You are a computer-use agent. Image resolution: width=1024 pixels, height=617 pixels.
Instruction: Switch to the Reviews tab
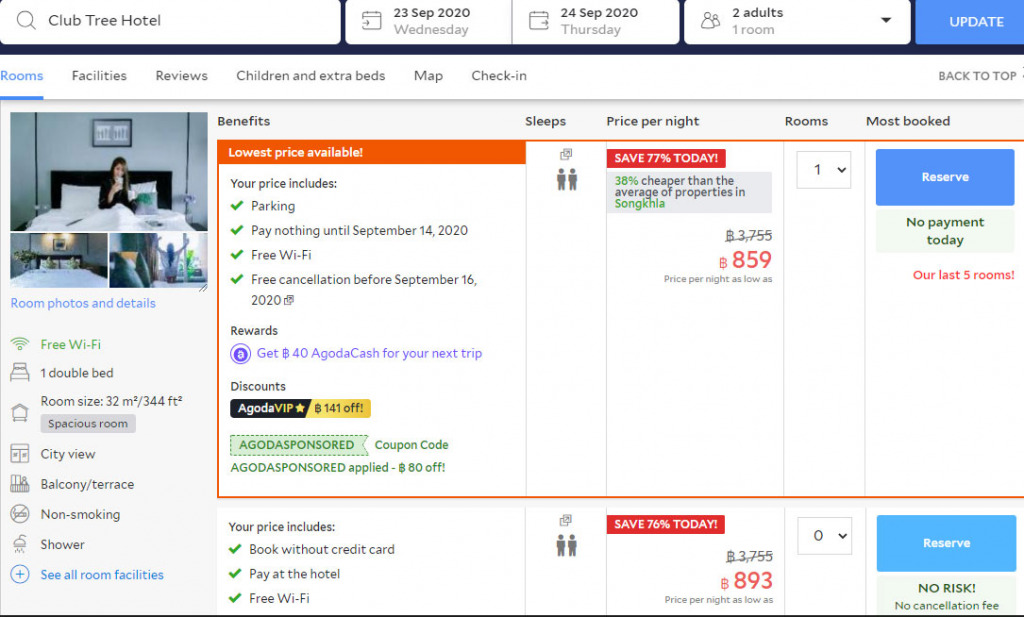(181, 76)
